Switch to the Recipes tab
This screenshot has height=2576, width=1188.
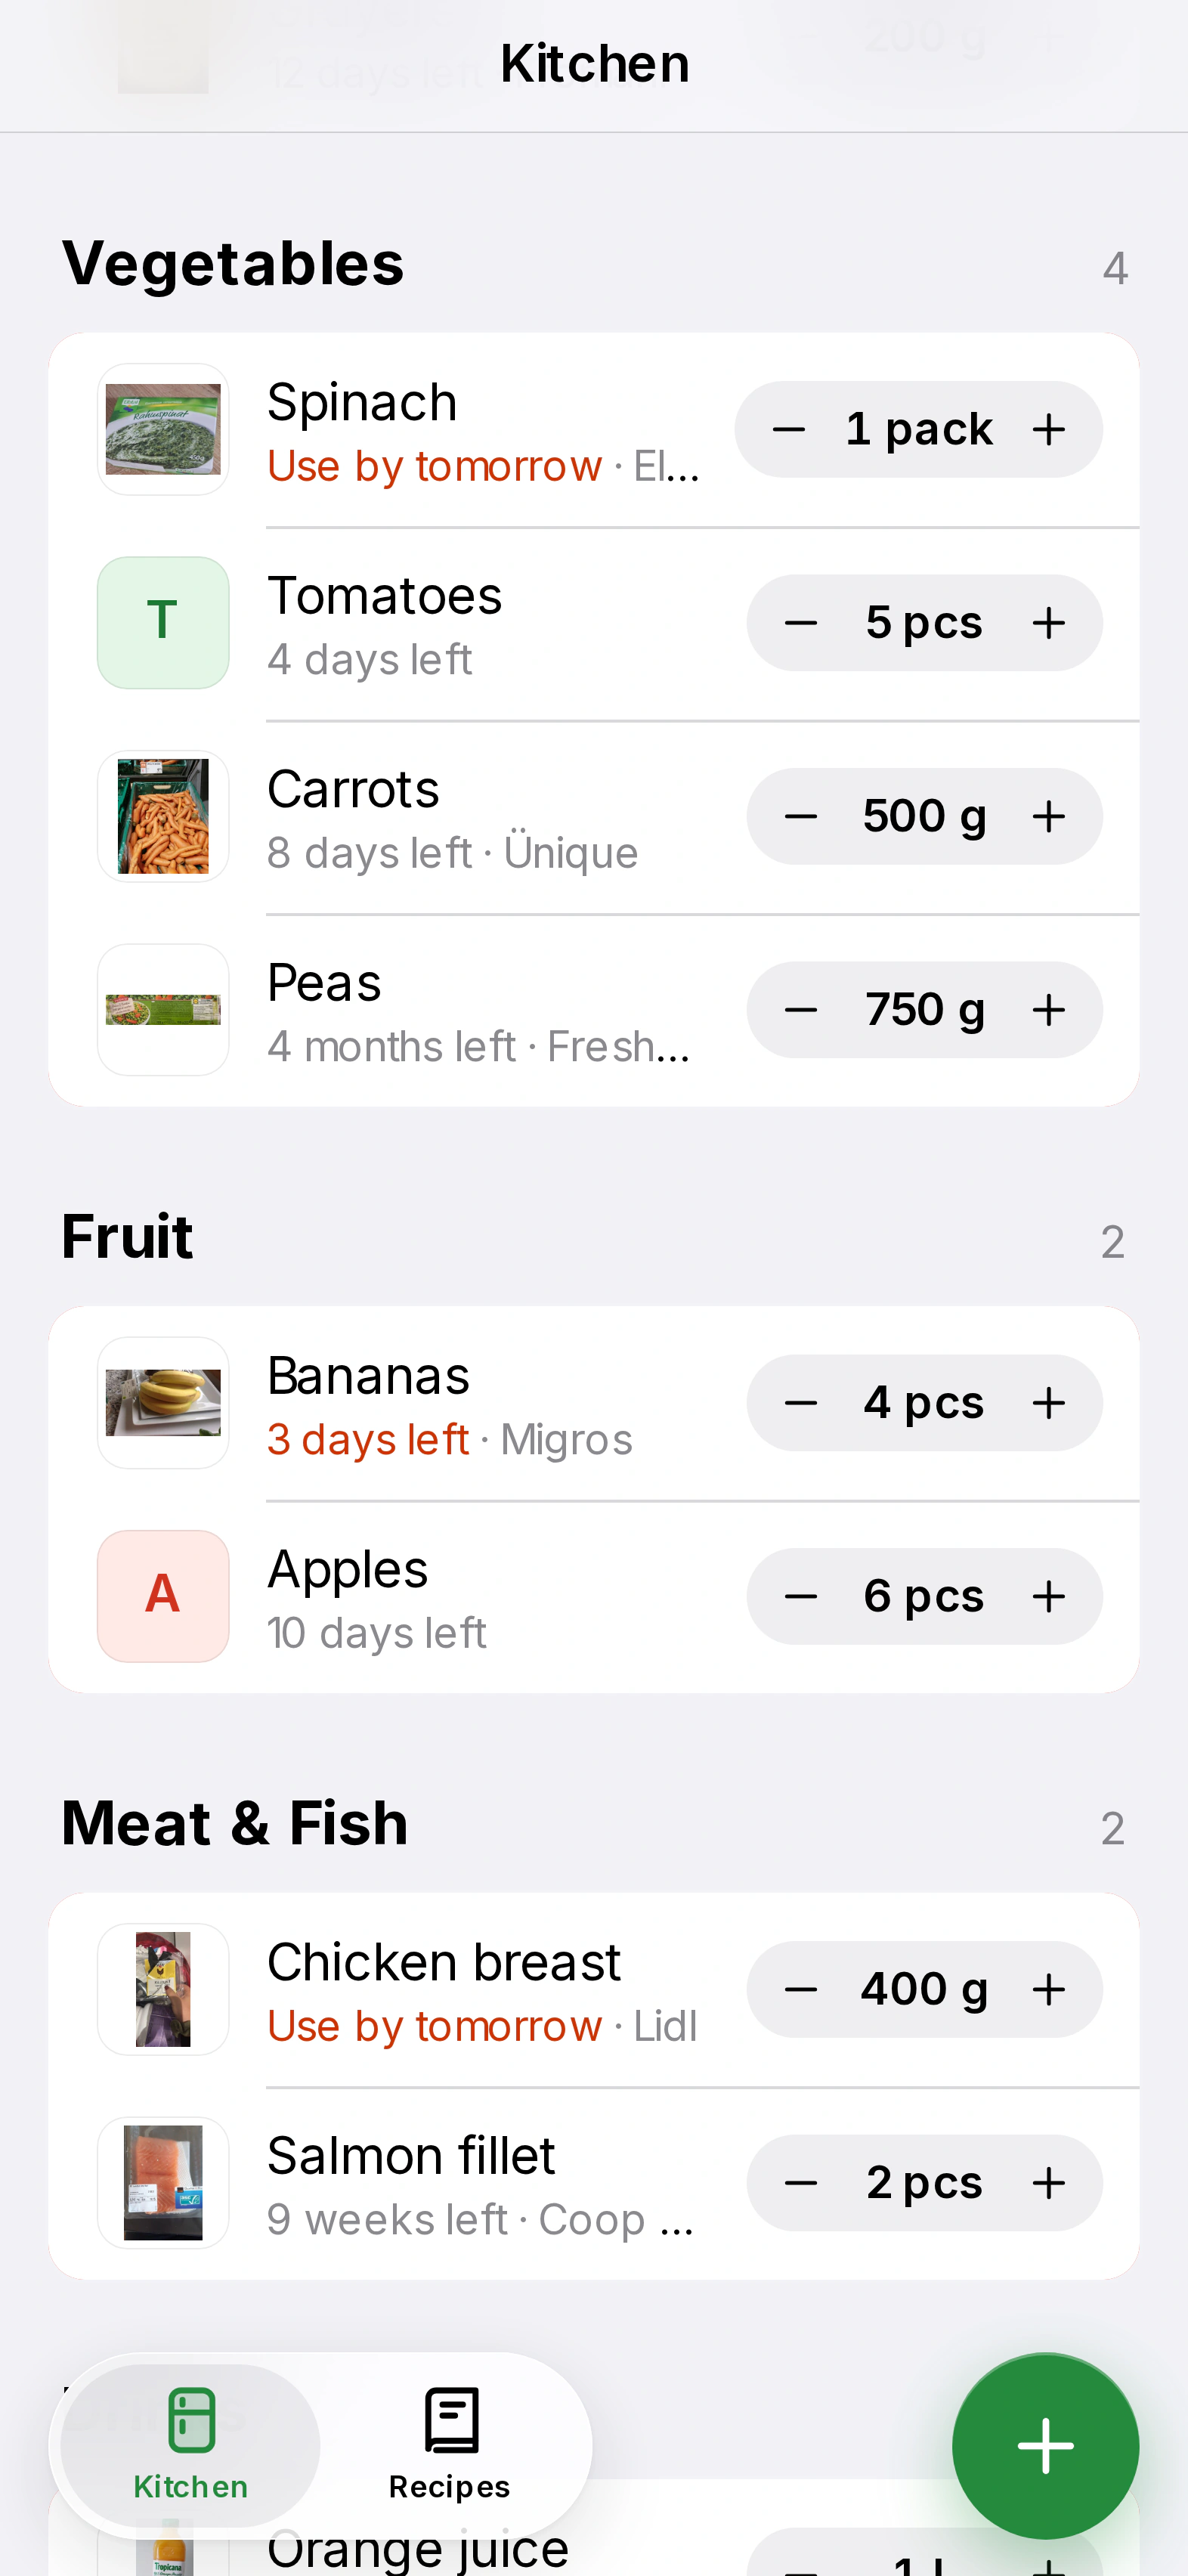450,2445
